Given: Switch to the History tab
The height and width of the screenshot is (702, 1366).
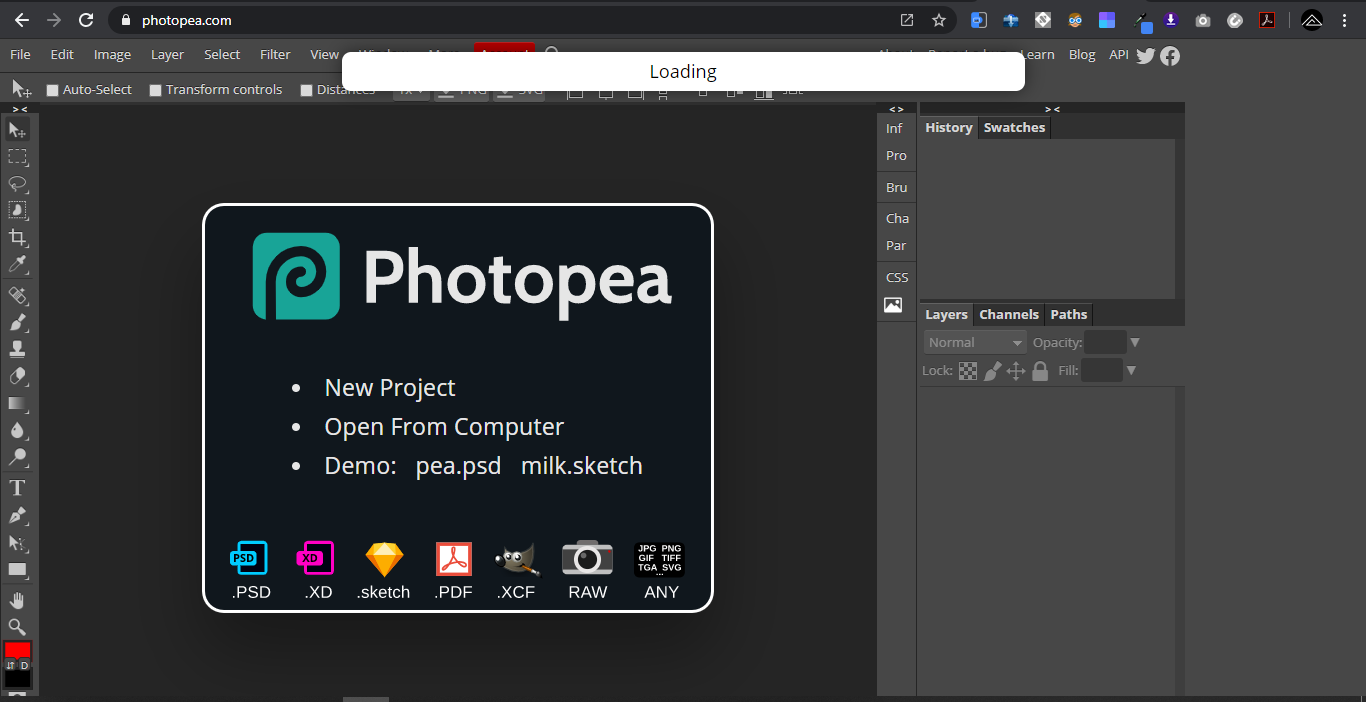Looking at the screenshot, I should [x=948, y=128].
